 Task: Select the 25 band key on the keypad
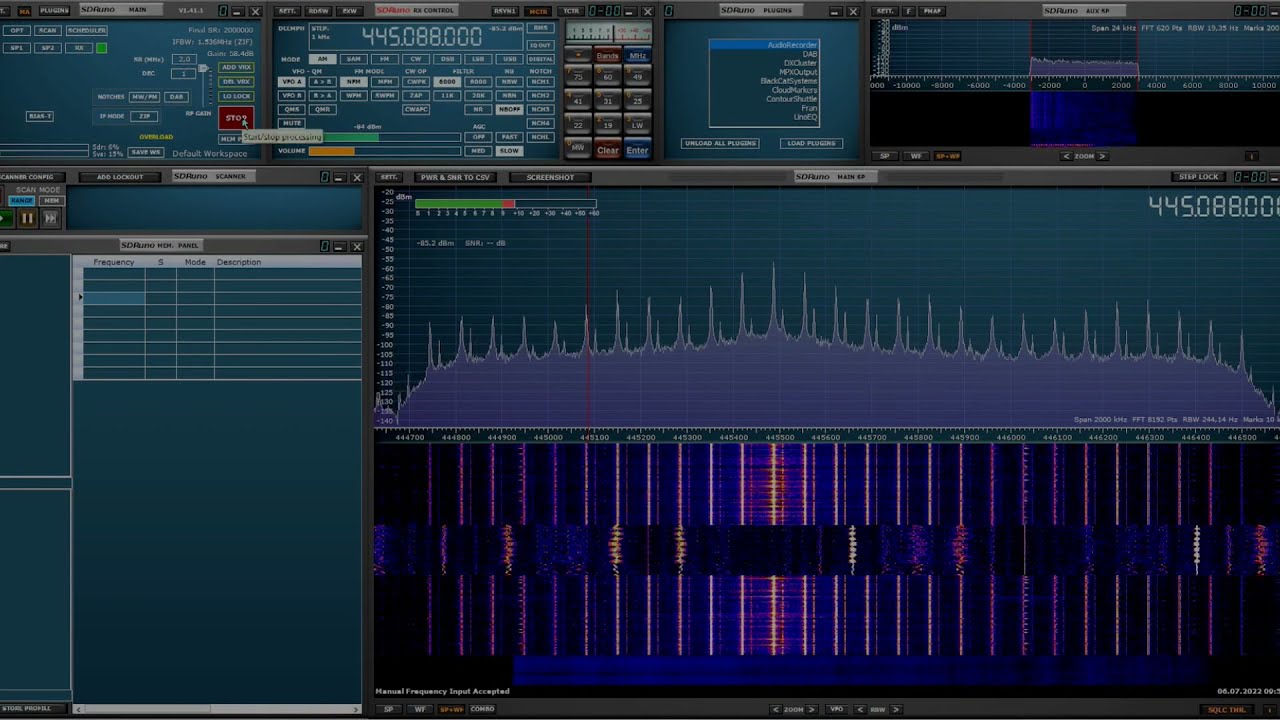[x=637, y=101]
